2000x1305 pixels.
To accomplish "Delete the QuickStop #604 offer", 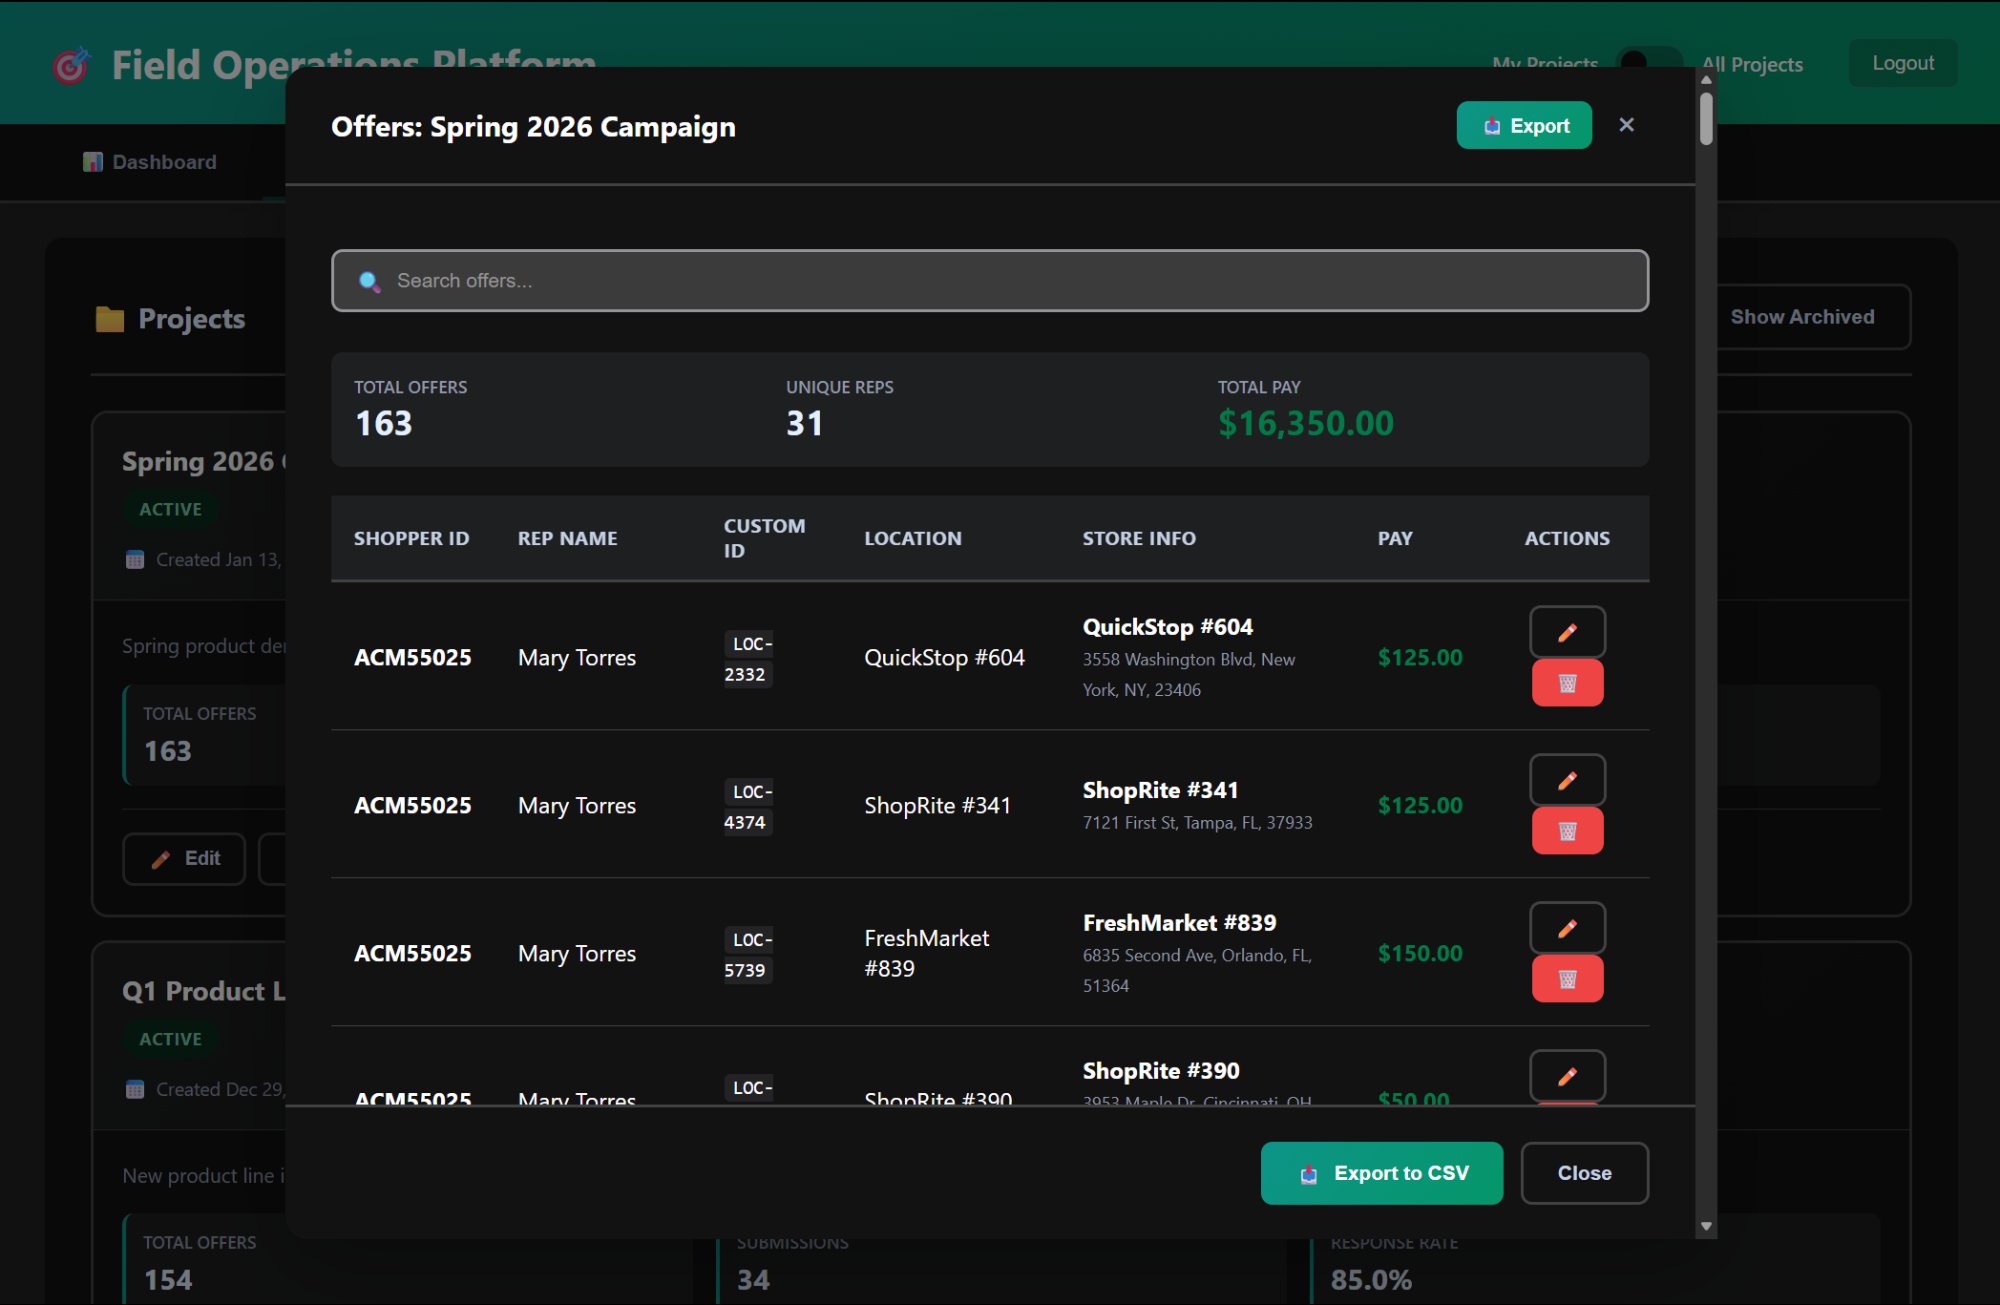I will click(1567, 683).
